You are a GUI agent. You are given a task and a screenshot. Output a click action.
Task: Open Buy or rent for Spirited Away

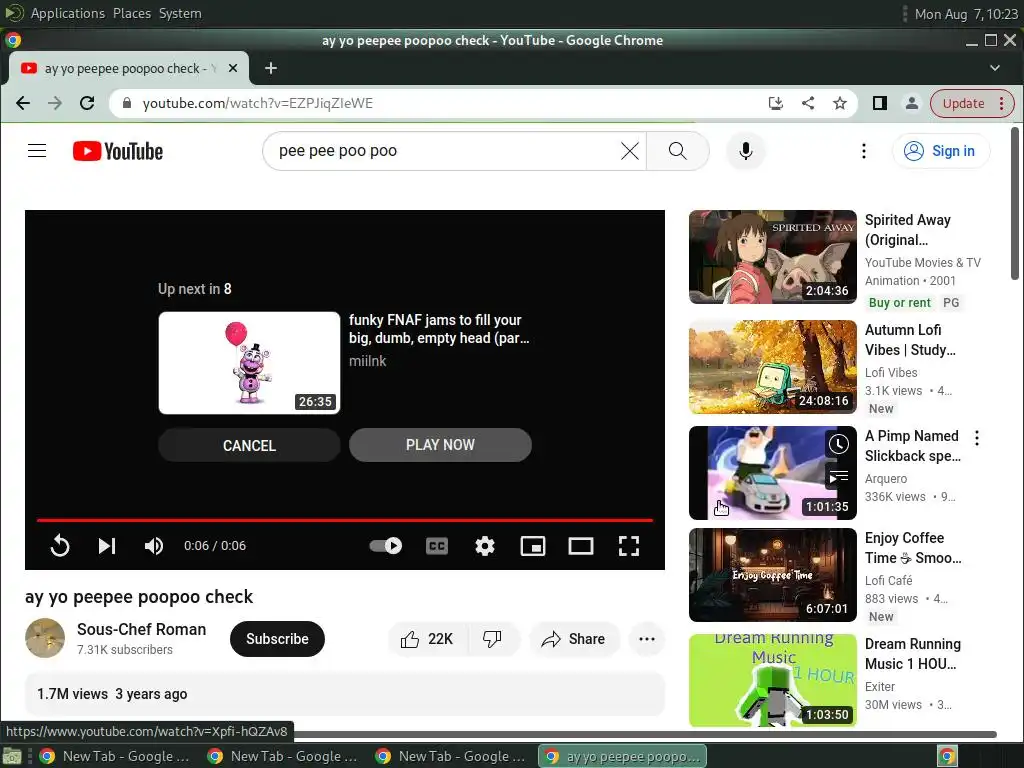899,302
